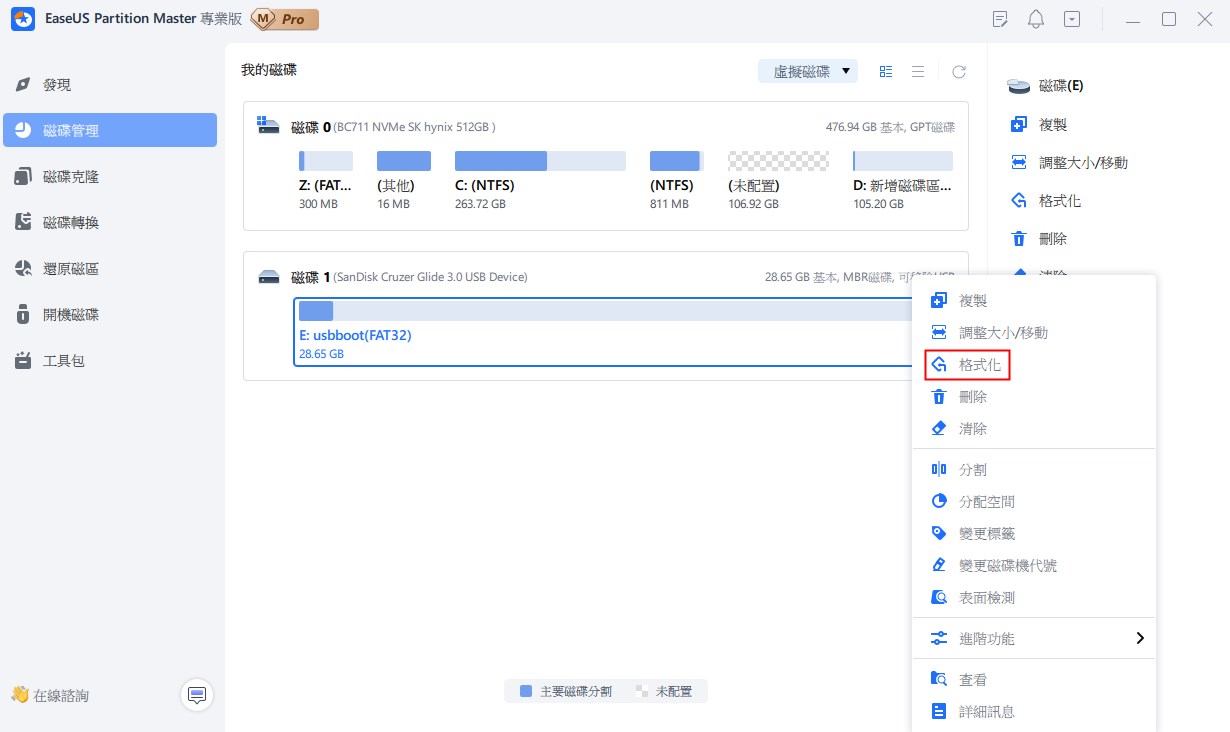This screenshot has width=1230, height=732.
Task: Select 變更磁碟機代號 from context menu
Action: click(1007, 565)
